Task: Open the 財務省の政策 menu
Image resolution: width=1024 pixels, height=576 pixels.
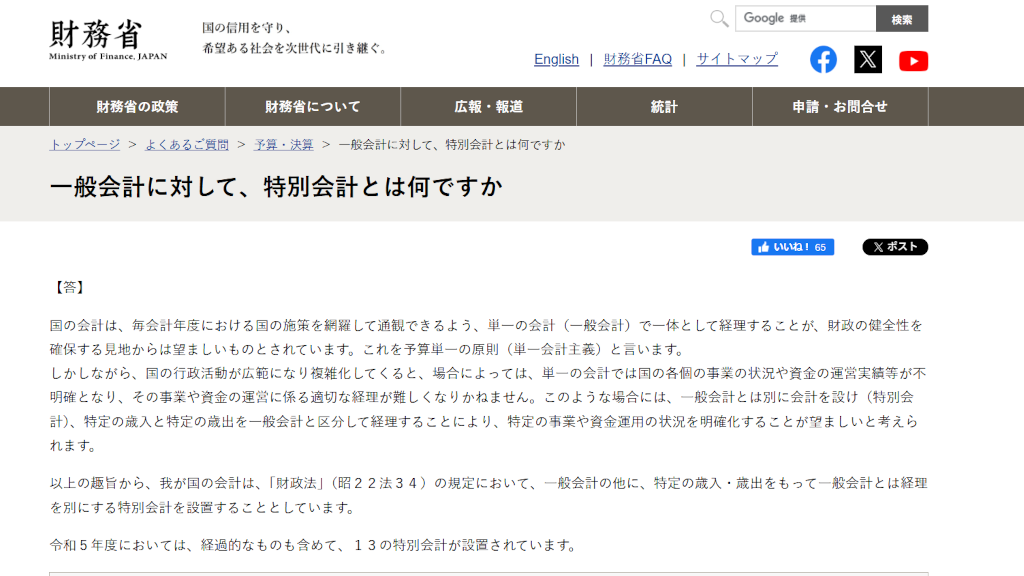Action: click(137, 107)
